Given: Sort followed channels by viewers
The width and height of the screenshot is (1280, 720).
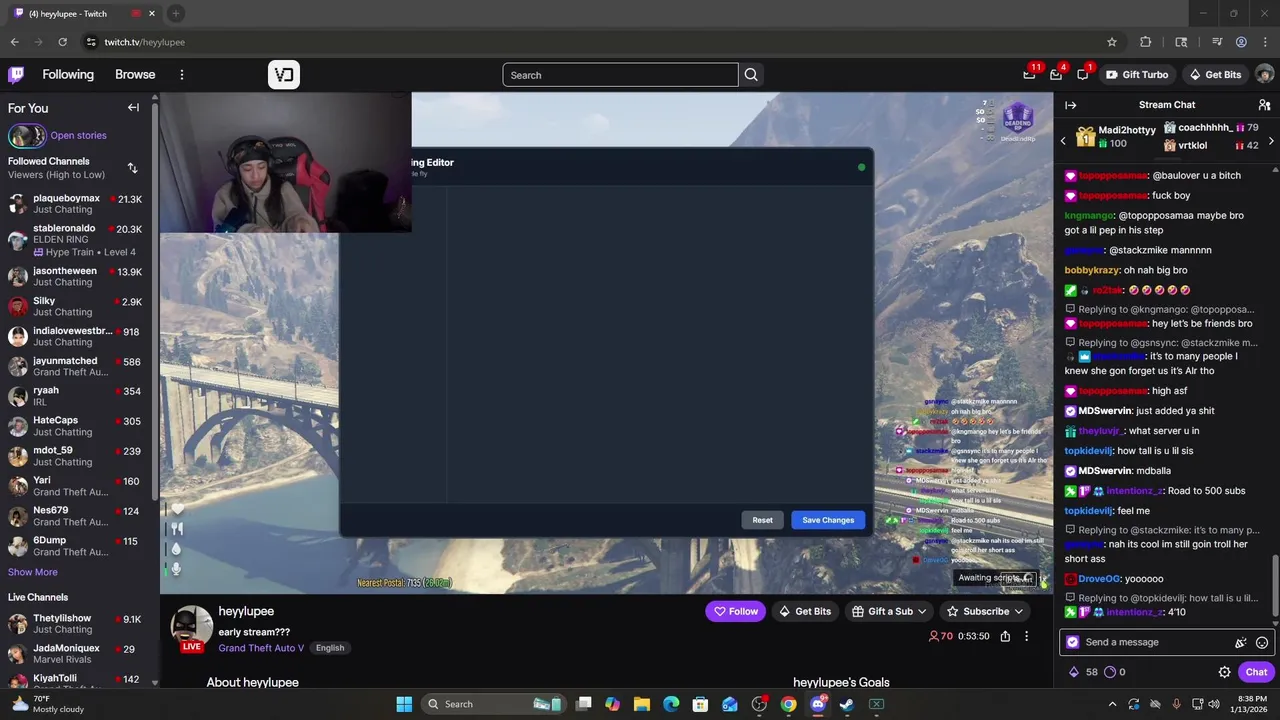Looking at the screenshot, I should tap(132, 168).
